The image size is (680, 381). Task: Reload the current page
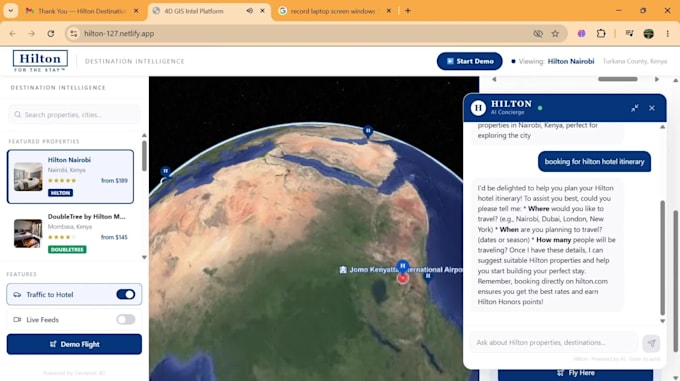(51, 33)
